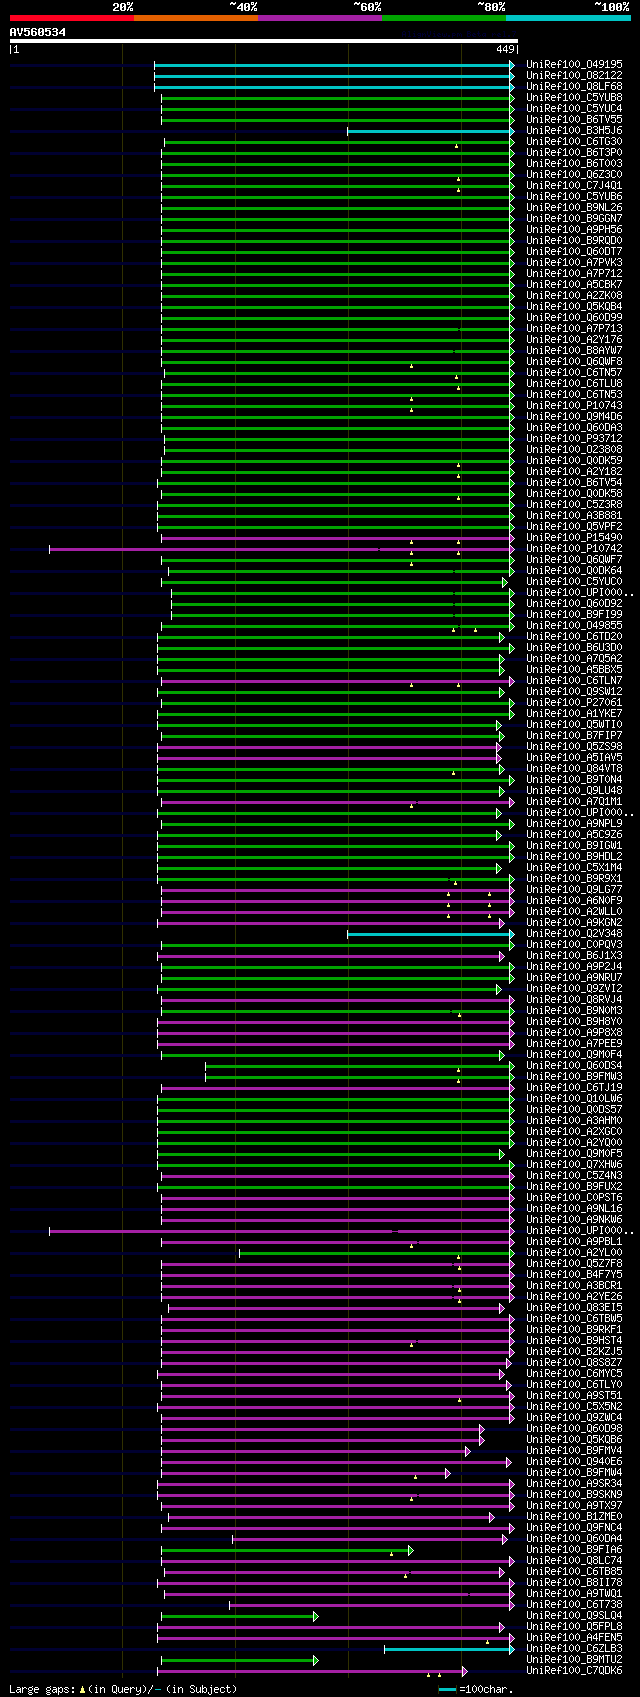
Task: Select the UniRef100_A5CBK7 label
Action: coord(574,284)
